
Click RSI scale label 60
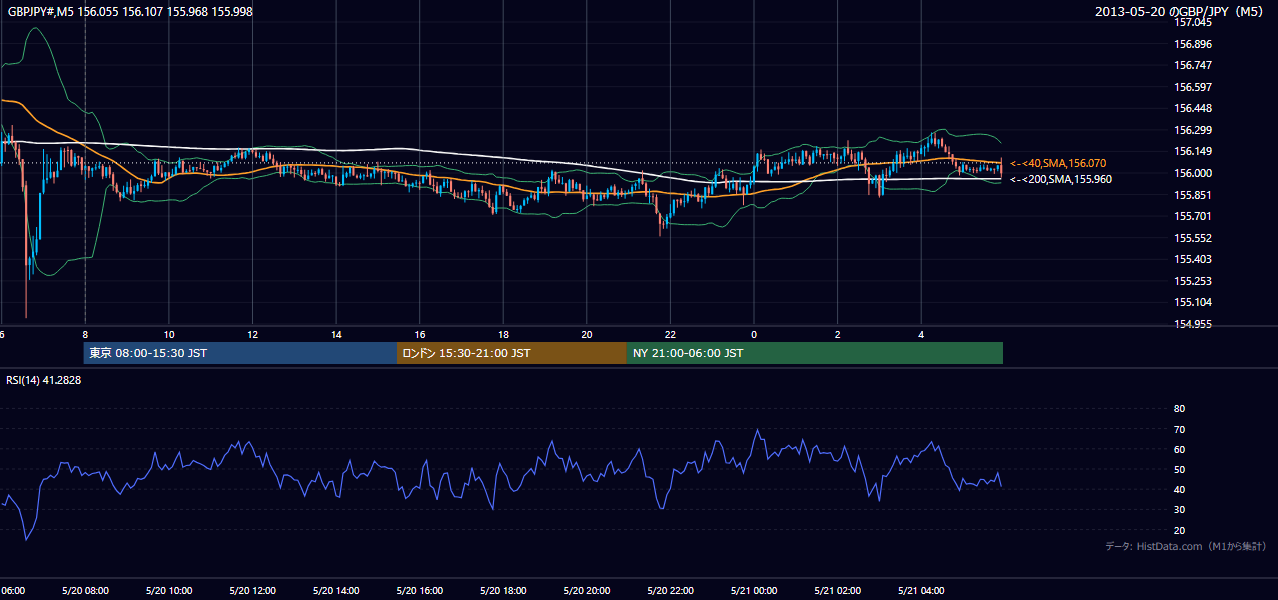point(1179,449)
